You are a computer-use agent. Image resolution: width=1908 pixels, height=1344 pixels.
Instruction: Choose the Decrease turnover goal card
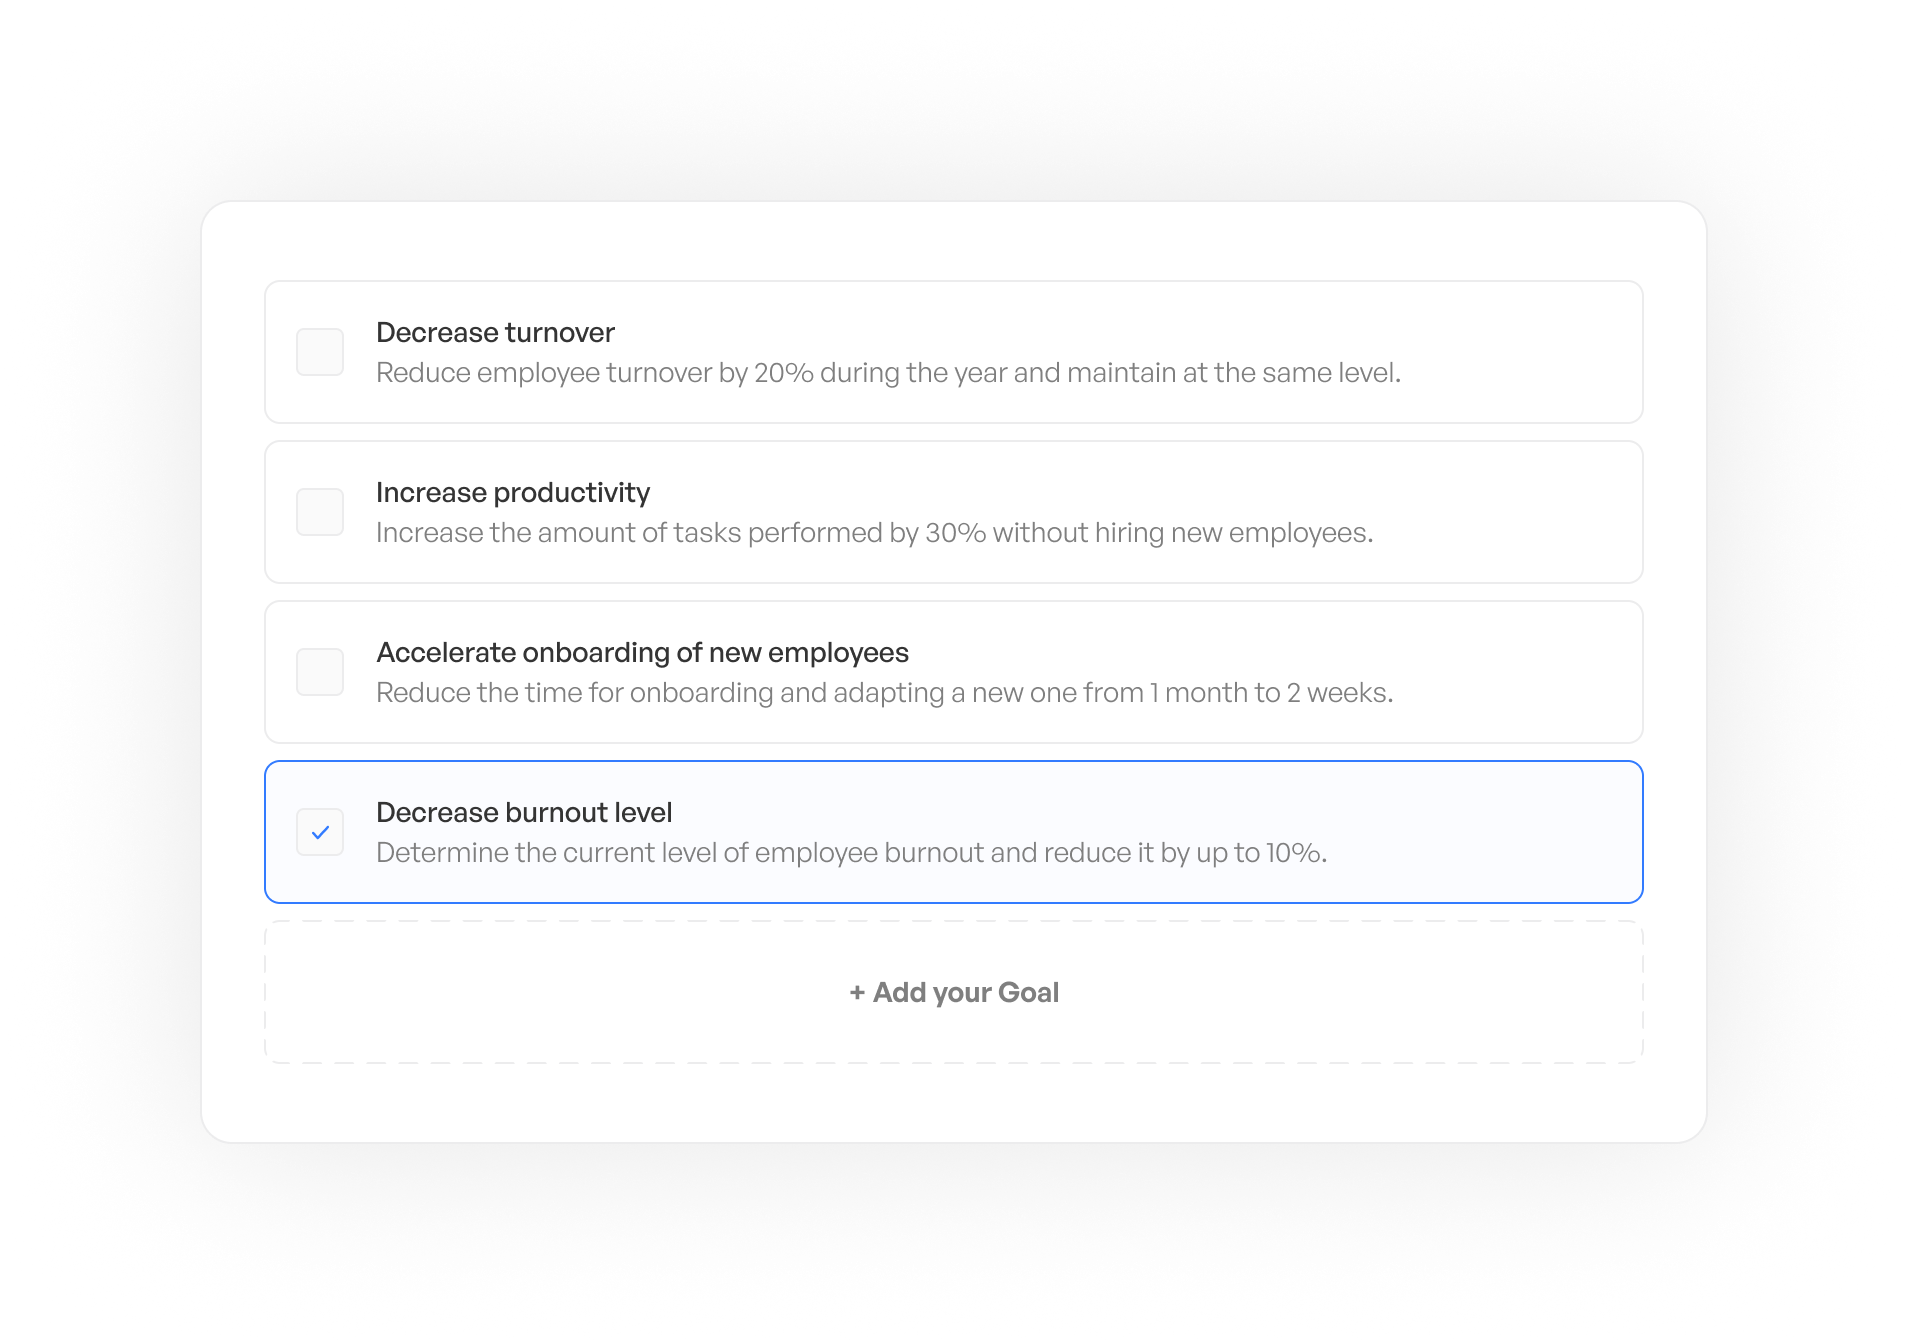[954, 352]
